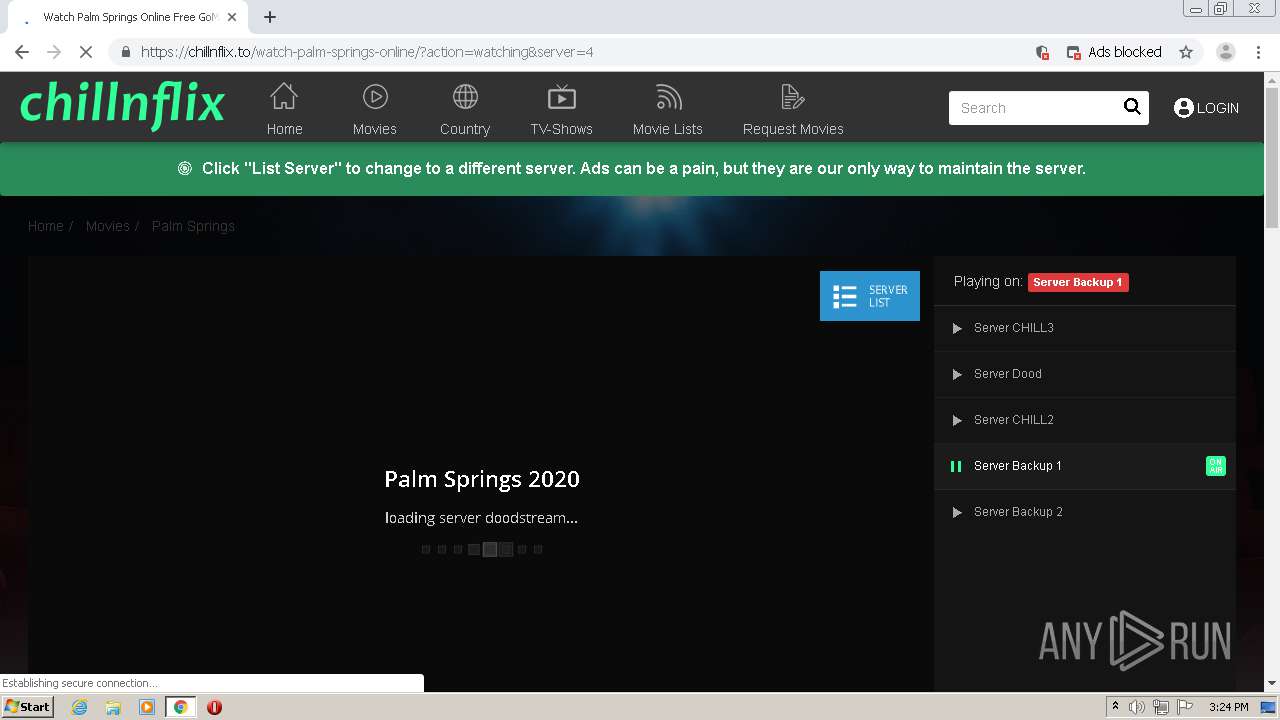The width and height of the screenshot is (1280, 720).
Task: Open File Explorer from taskbar
Action: 113,707
